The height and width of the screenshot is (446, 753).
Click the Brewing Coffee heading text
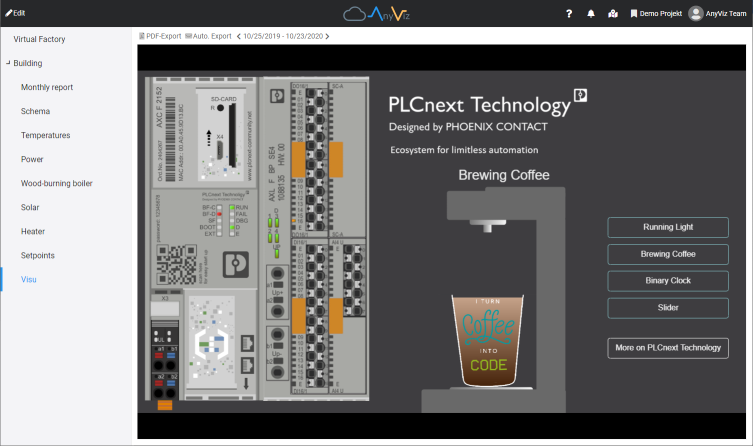click(504, 175)
